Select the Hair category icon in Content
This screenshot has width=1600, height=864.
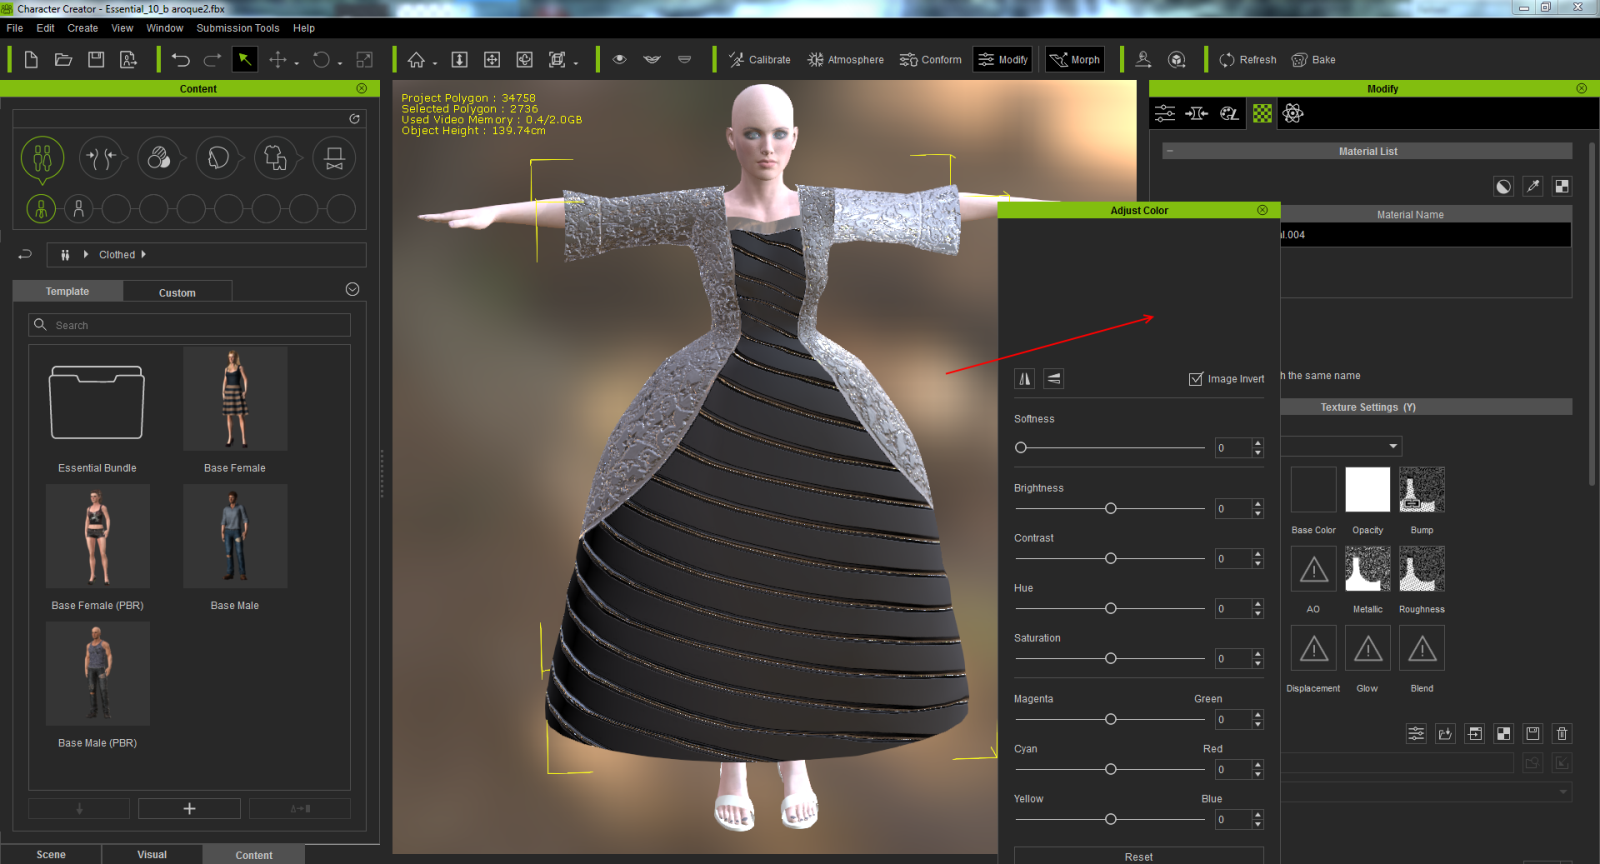coord(218,158)
